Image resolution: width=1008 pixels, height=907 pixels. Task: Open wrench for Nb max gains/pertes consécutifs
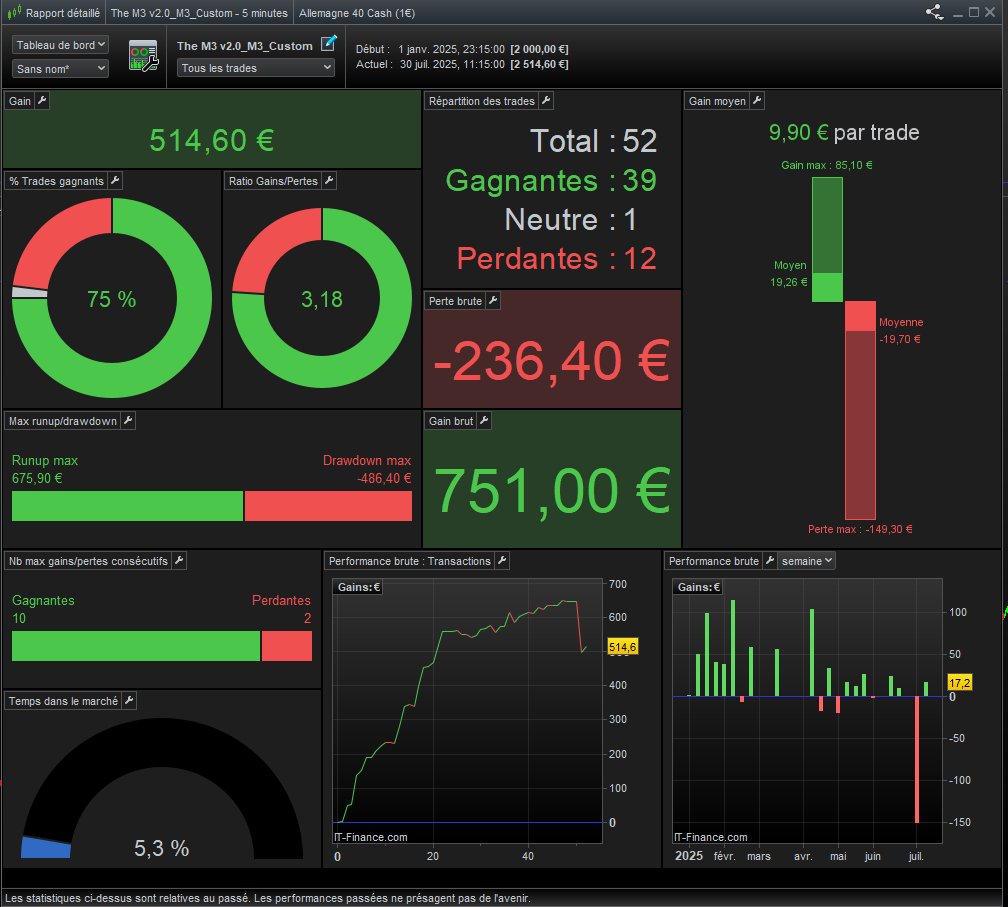[179, 561]
